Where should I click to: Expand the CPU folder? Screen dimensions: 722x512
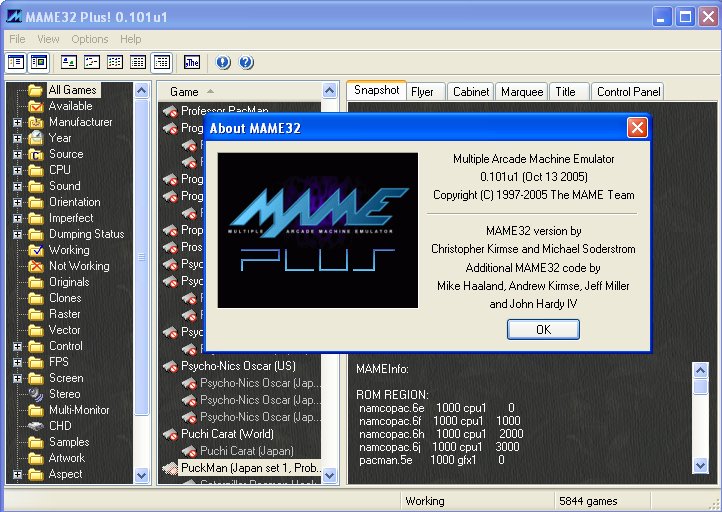[x=17, y=170]
